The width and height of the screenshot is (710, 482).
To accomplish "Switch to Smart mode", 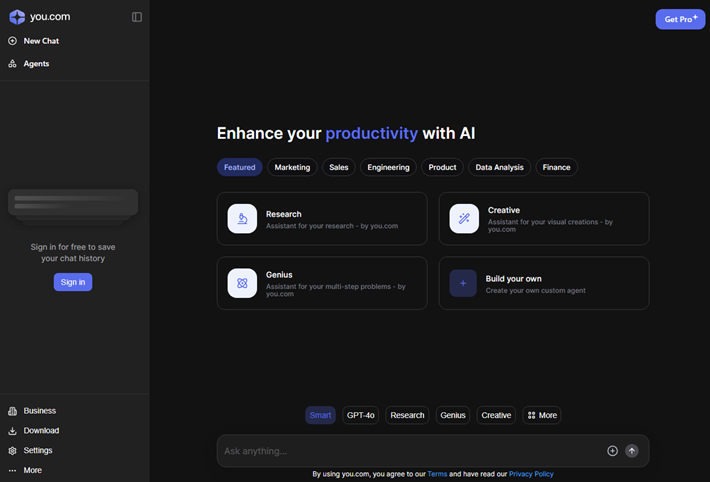I will (320, 415).
